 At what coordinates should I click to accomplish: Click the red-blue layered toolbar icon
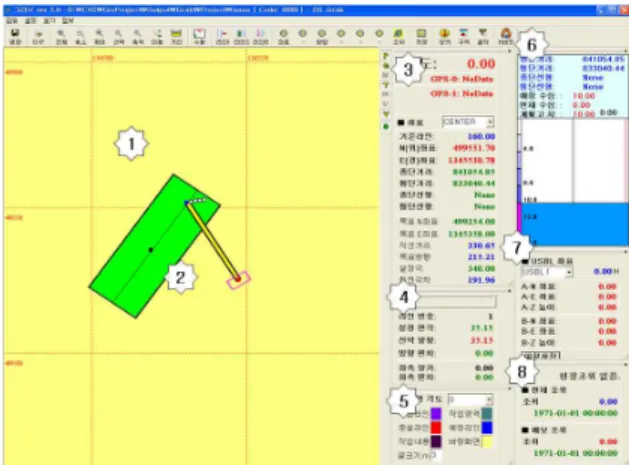pos(464,33)
